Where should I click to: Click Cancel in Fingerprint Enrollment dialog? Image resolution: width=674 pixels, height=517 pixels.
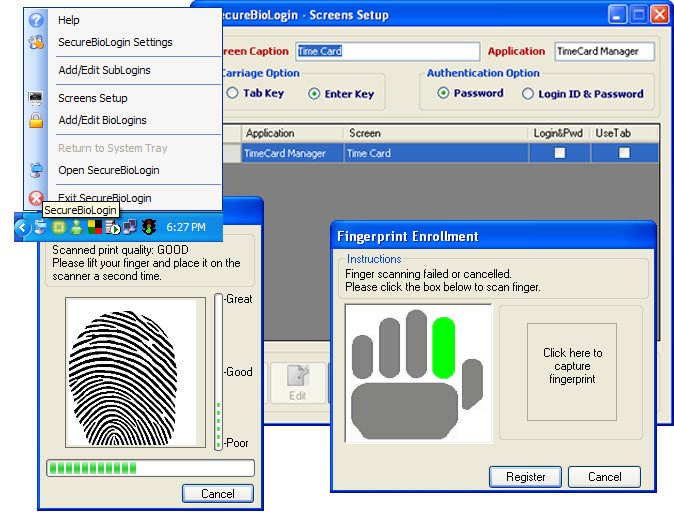604,477
